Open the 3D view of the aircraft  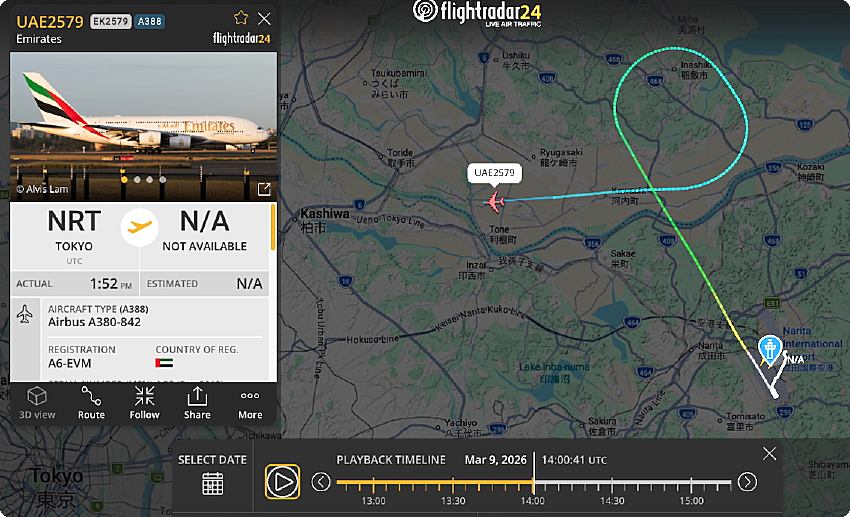[37, 403]
